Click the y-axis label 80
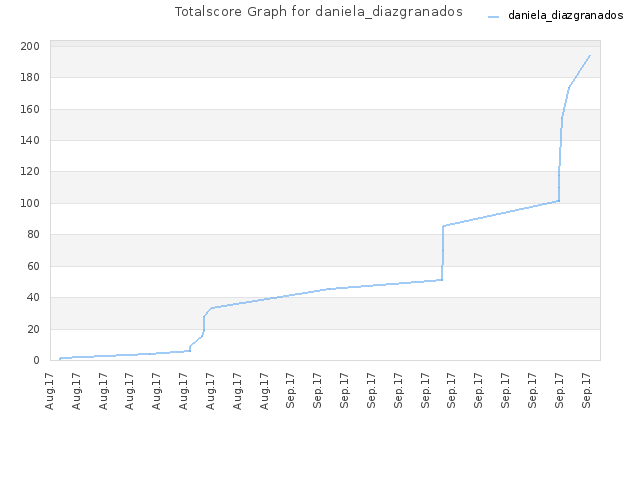The width and height of the screenshot is (640, 480). click(x=33, y=234)
